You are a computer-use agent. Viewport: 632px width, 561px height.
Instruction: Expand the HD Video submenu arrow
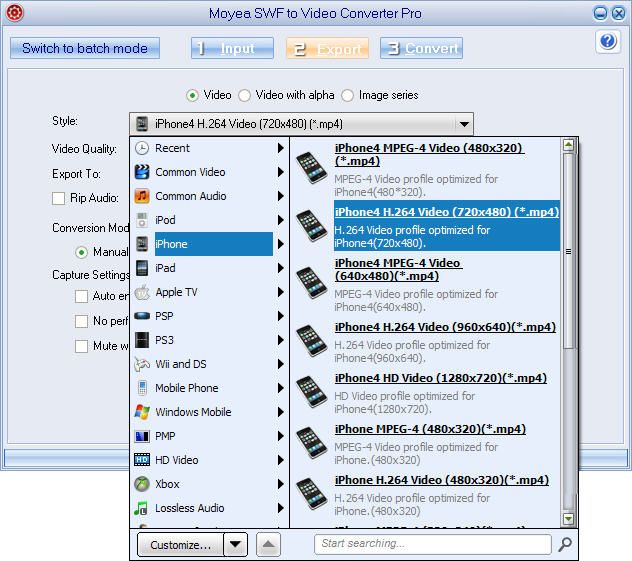281,460
